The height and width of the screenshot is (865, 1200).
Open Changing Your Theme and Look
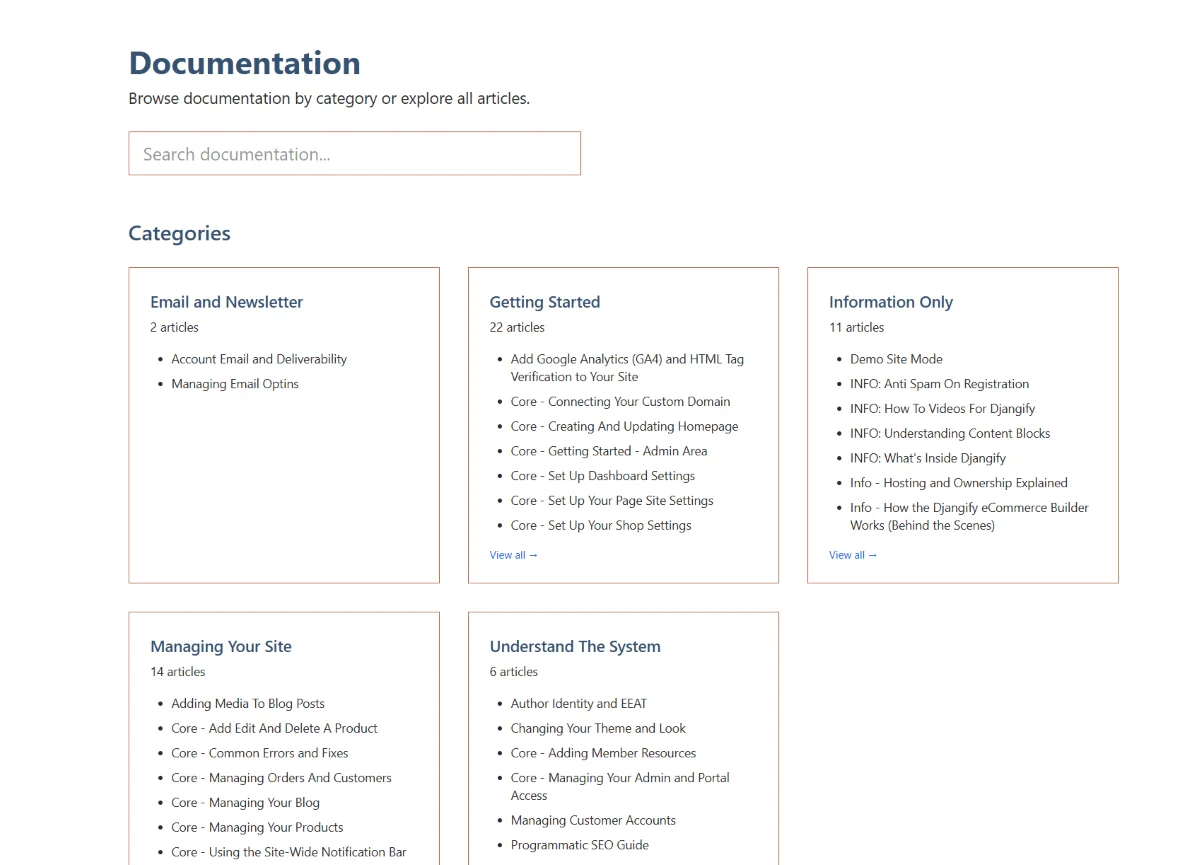pyautogui.click(x=598, y=728)
